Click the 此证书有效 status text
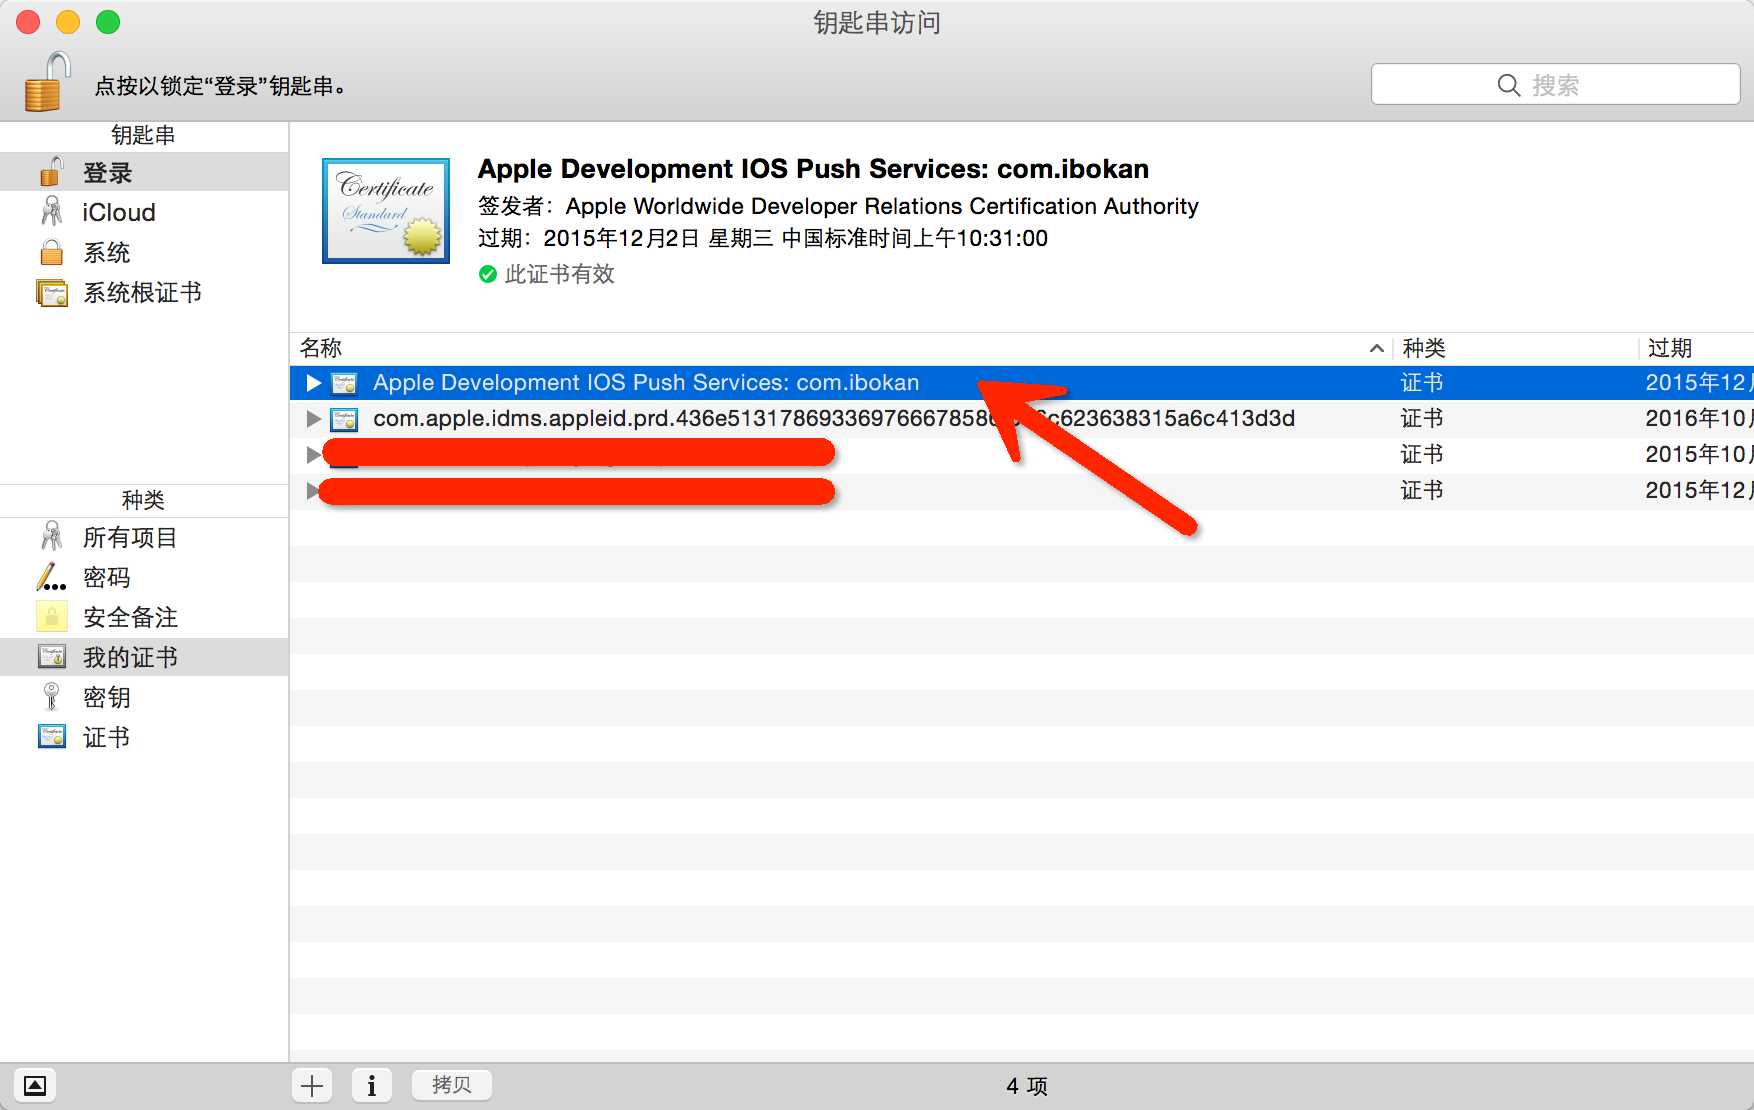The width and height of the screenshot is (1754, 1110). pyautogui.click(x=560, y=274)
